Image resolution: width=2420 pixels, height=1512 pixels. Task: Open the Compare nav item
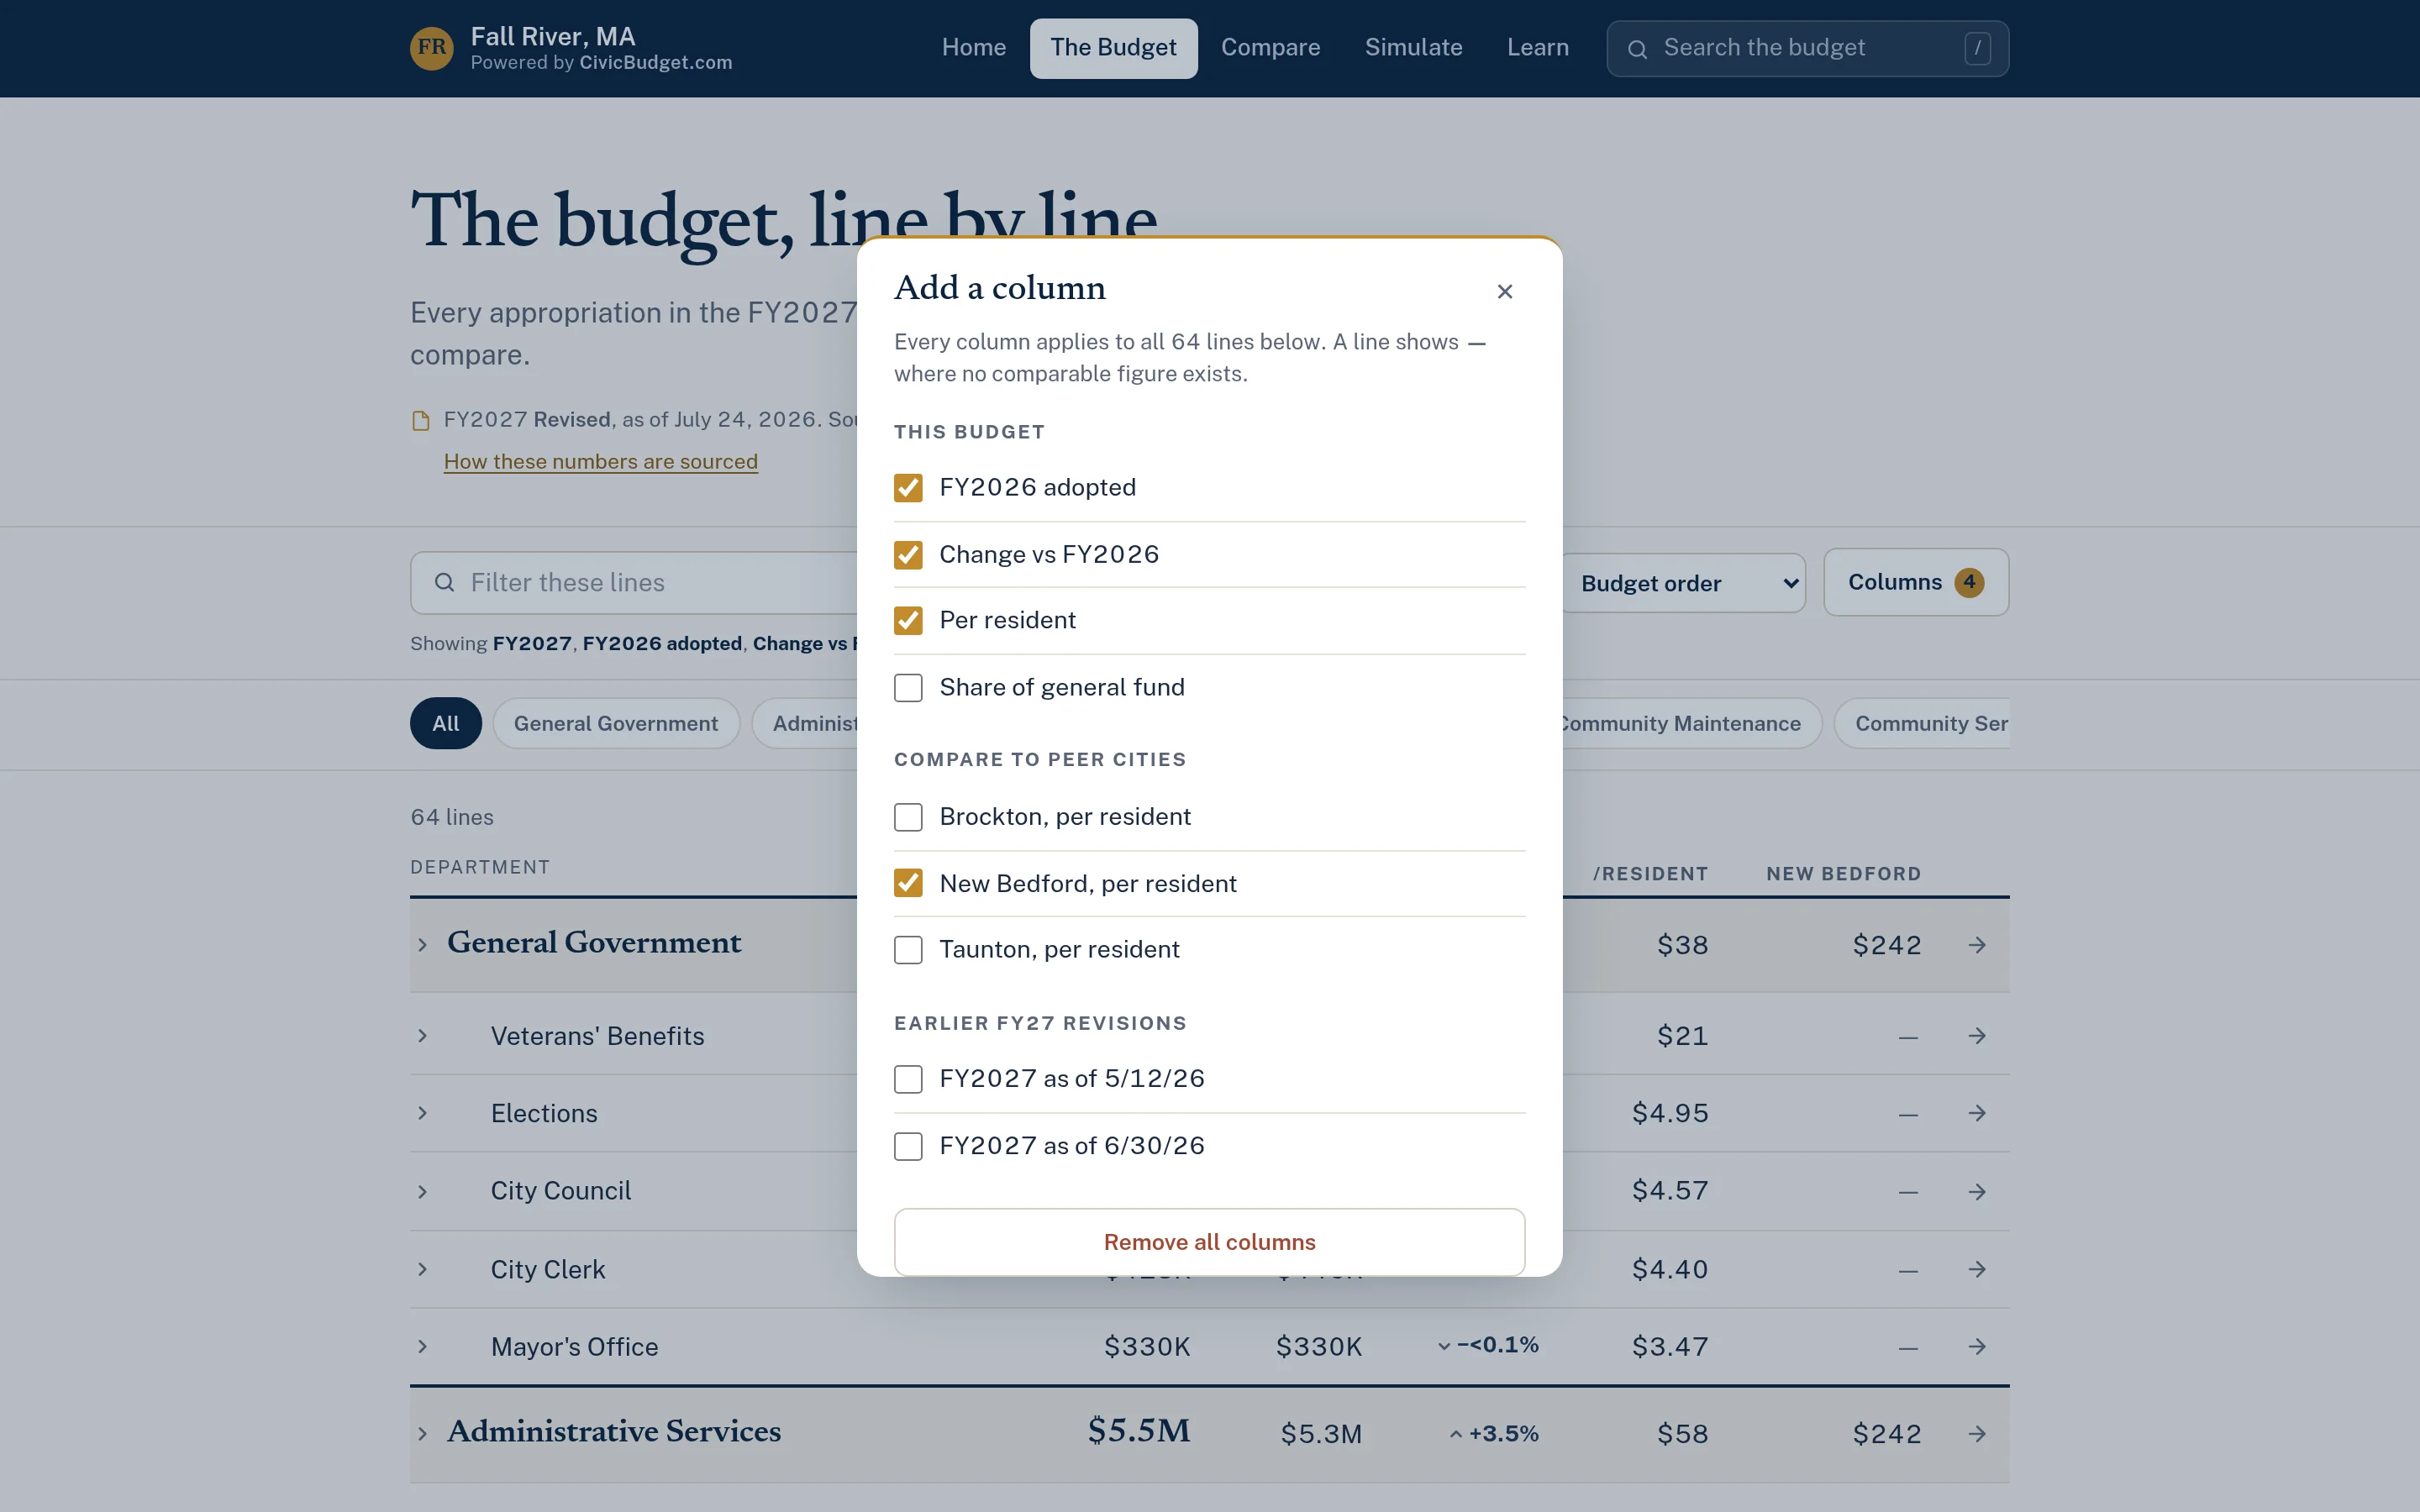[x=1270, y=48]
